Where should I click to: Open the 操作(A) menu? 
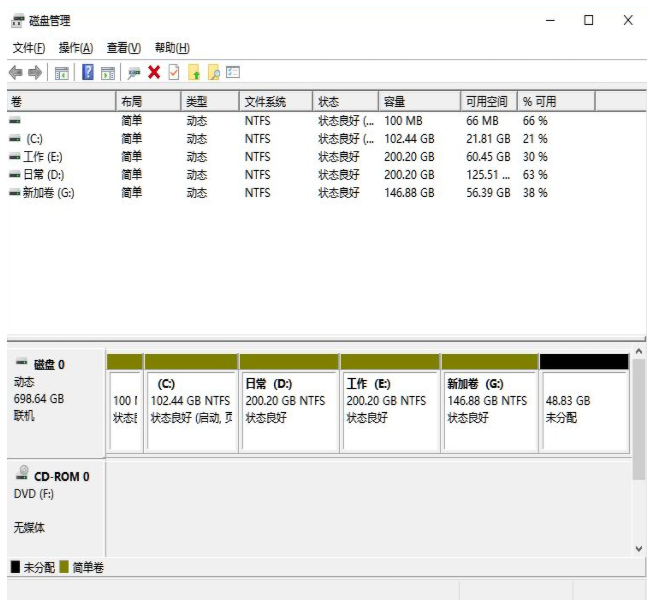75,48
